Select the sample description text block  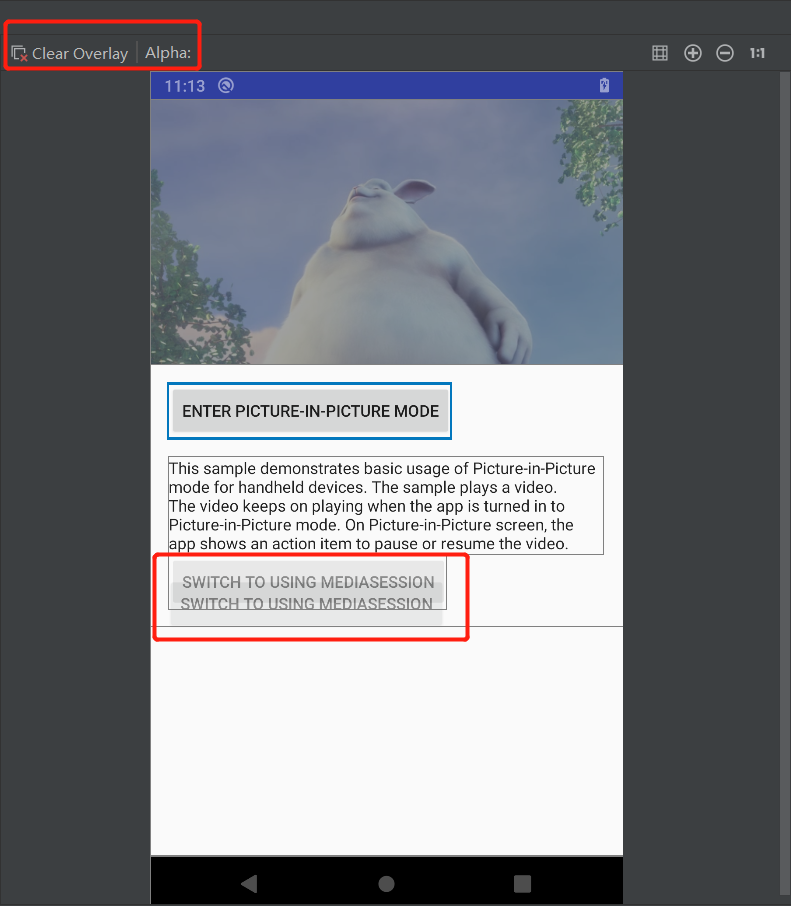click(x=385, y=506)
